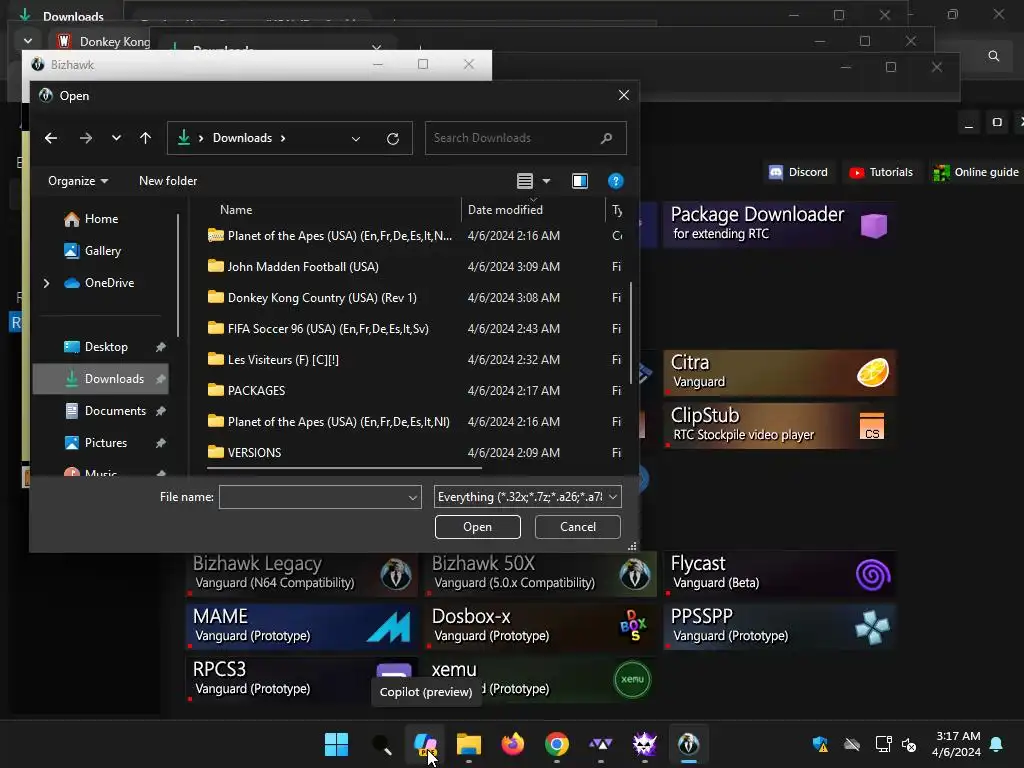Launch PPSSPP Vanguard prototype
Screen dimensions: 1024x768
click(x=779, y=627)
